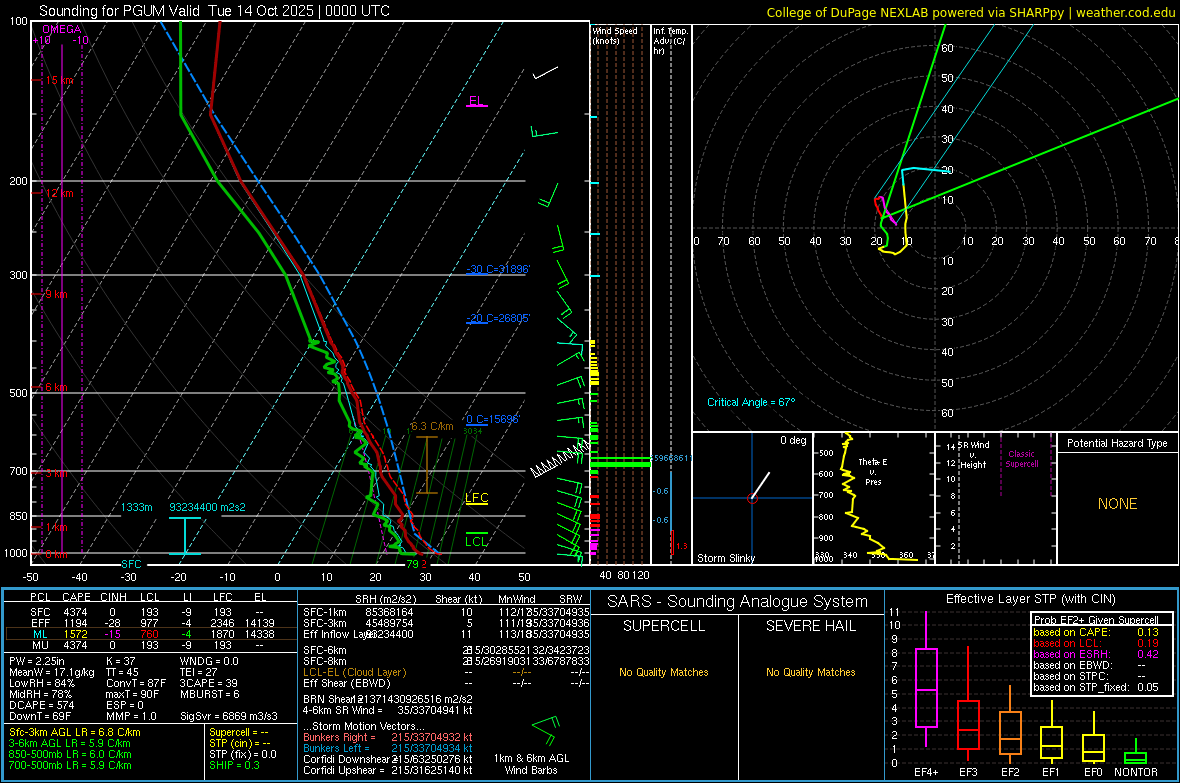The width and height of the screenshot is (1180, 783).
Task: Click the red EF3 box plot
Action: click(x=968, y=724)
